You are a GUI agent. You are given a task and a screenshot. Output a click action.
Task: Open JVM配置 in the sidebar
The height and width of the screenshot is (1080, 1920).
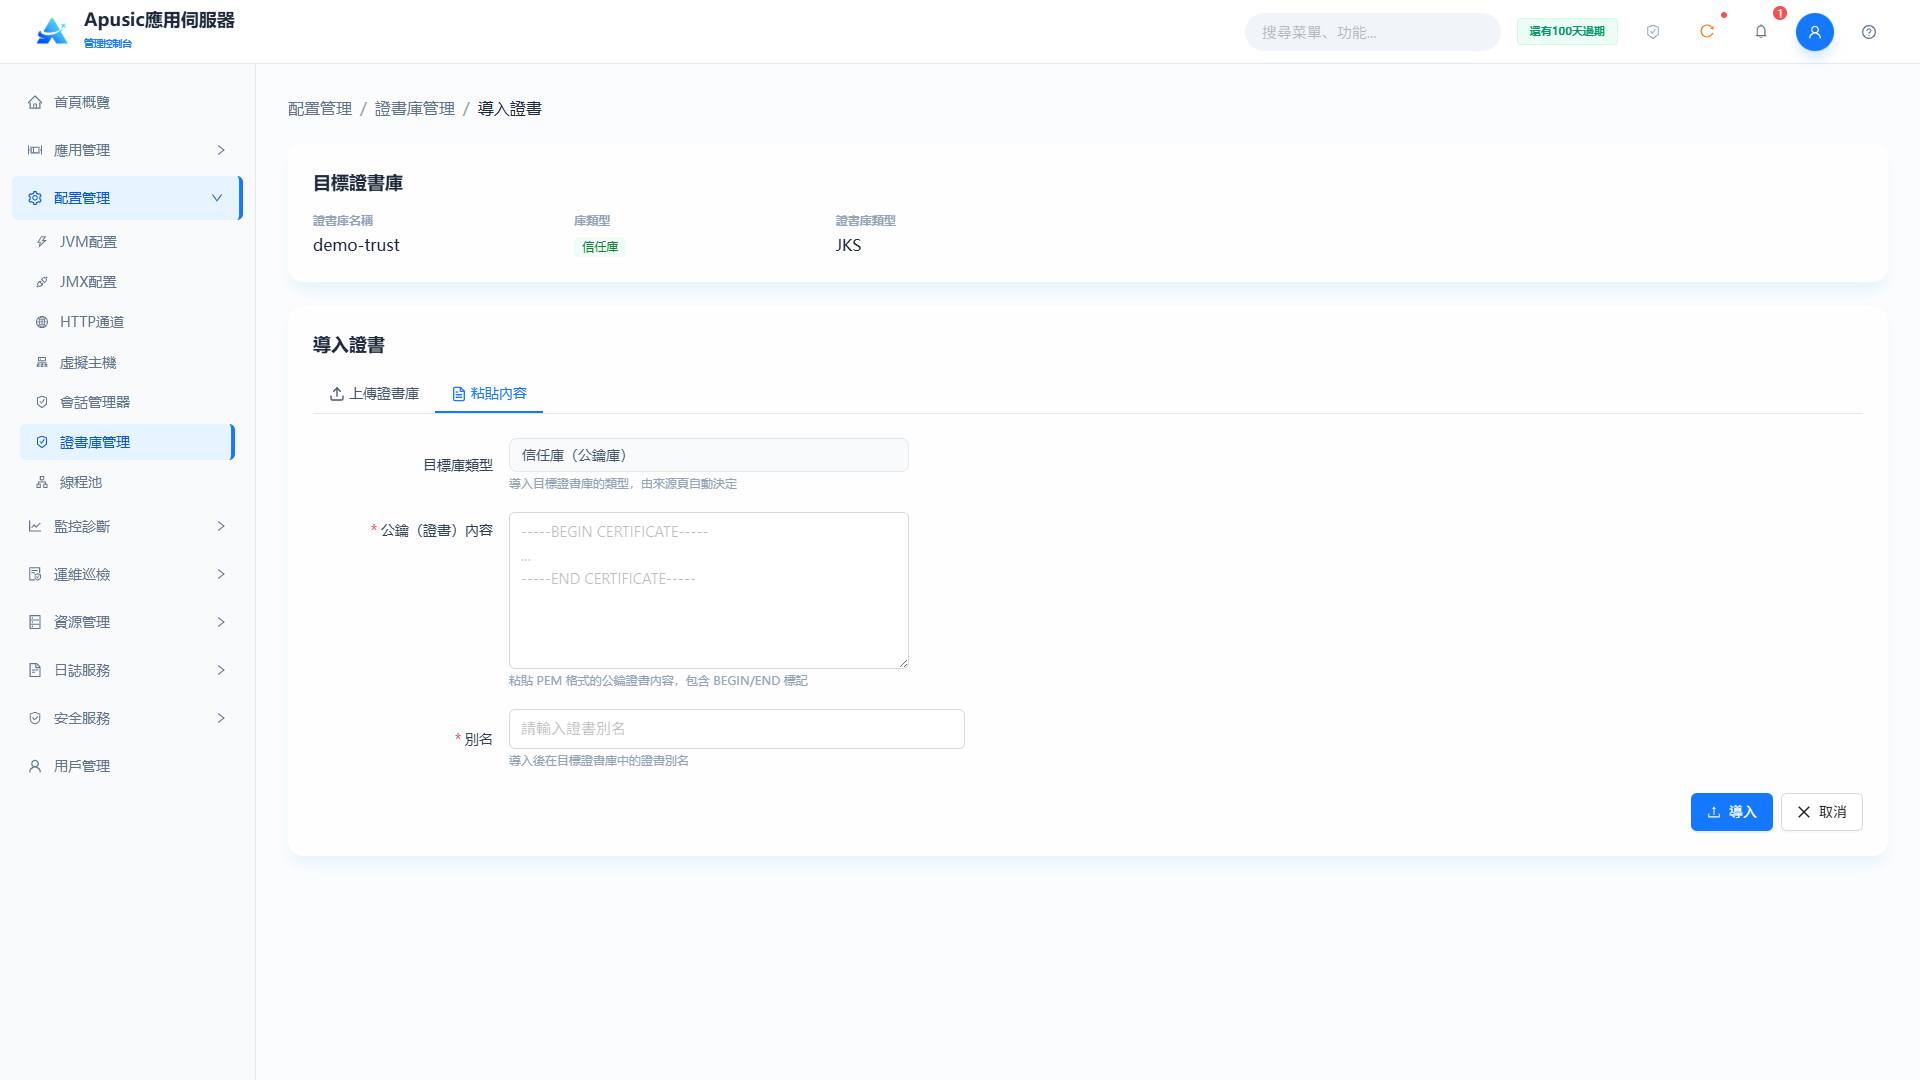coord(127,242)
